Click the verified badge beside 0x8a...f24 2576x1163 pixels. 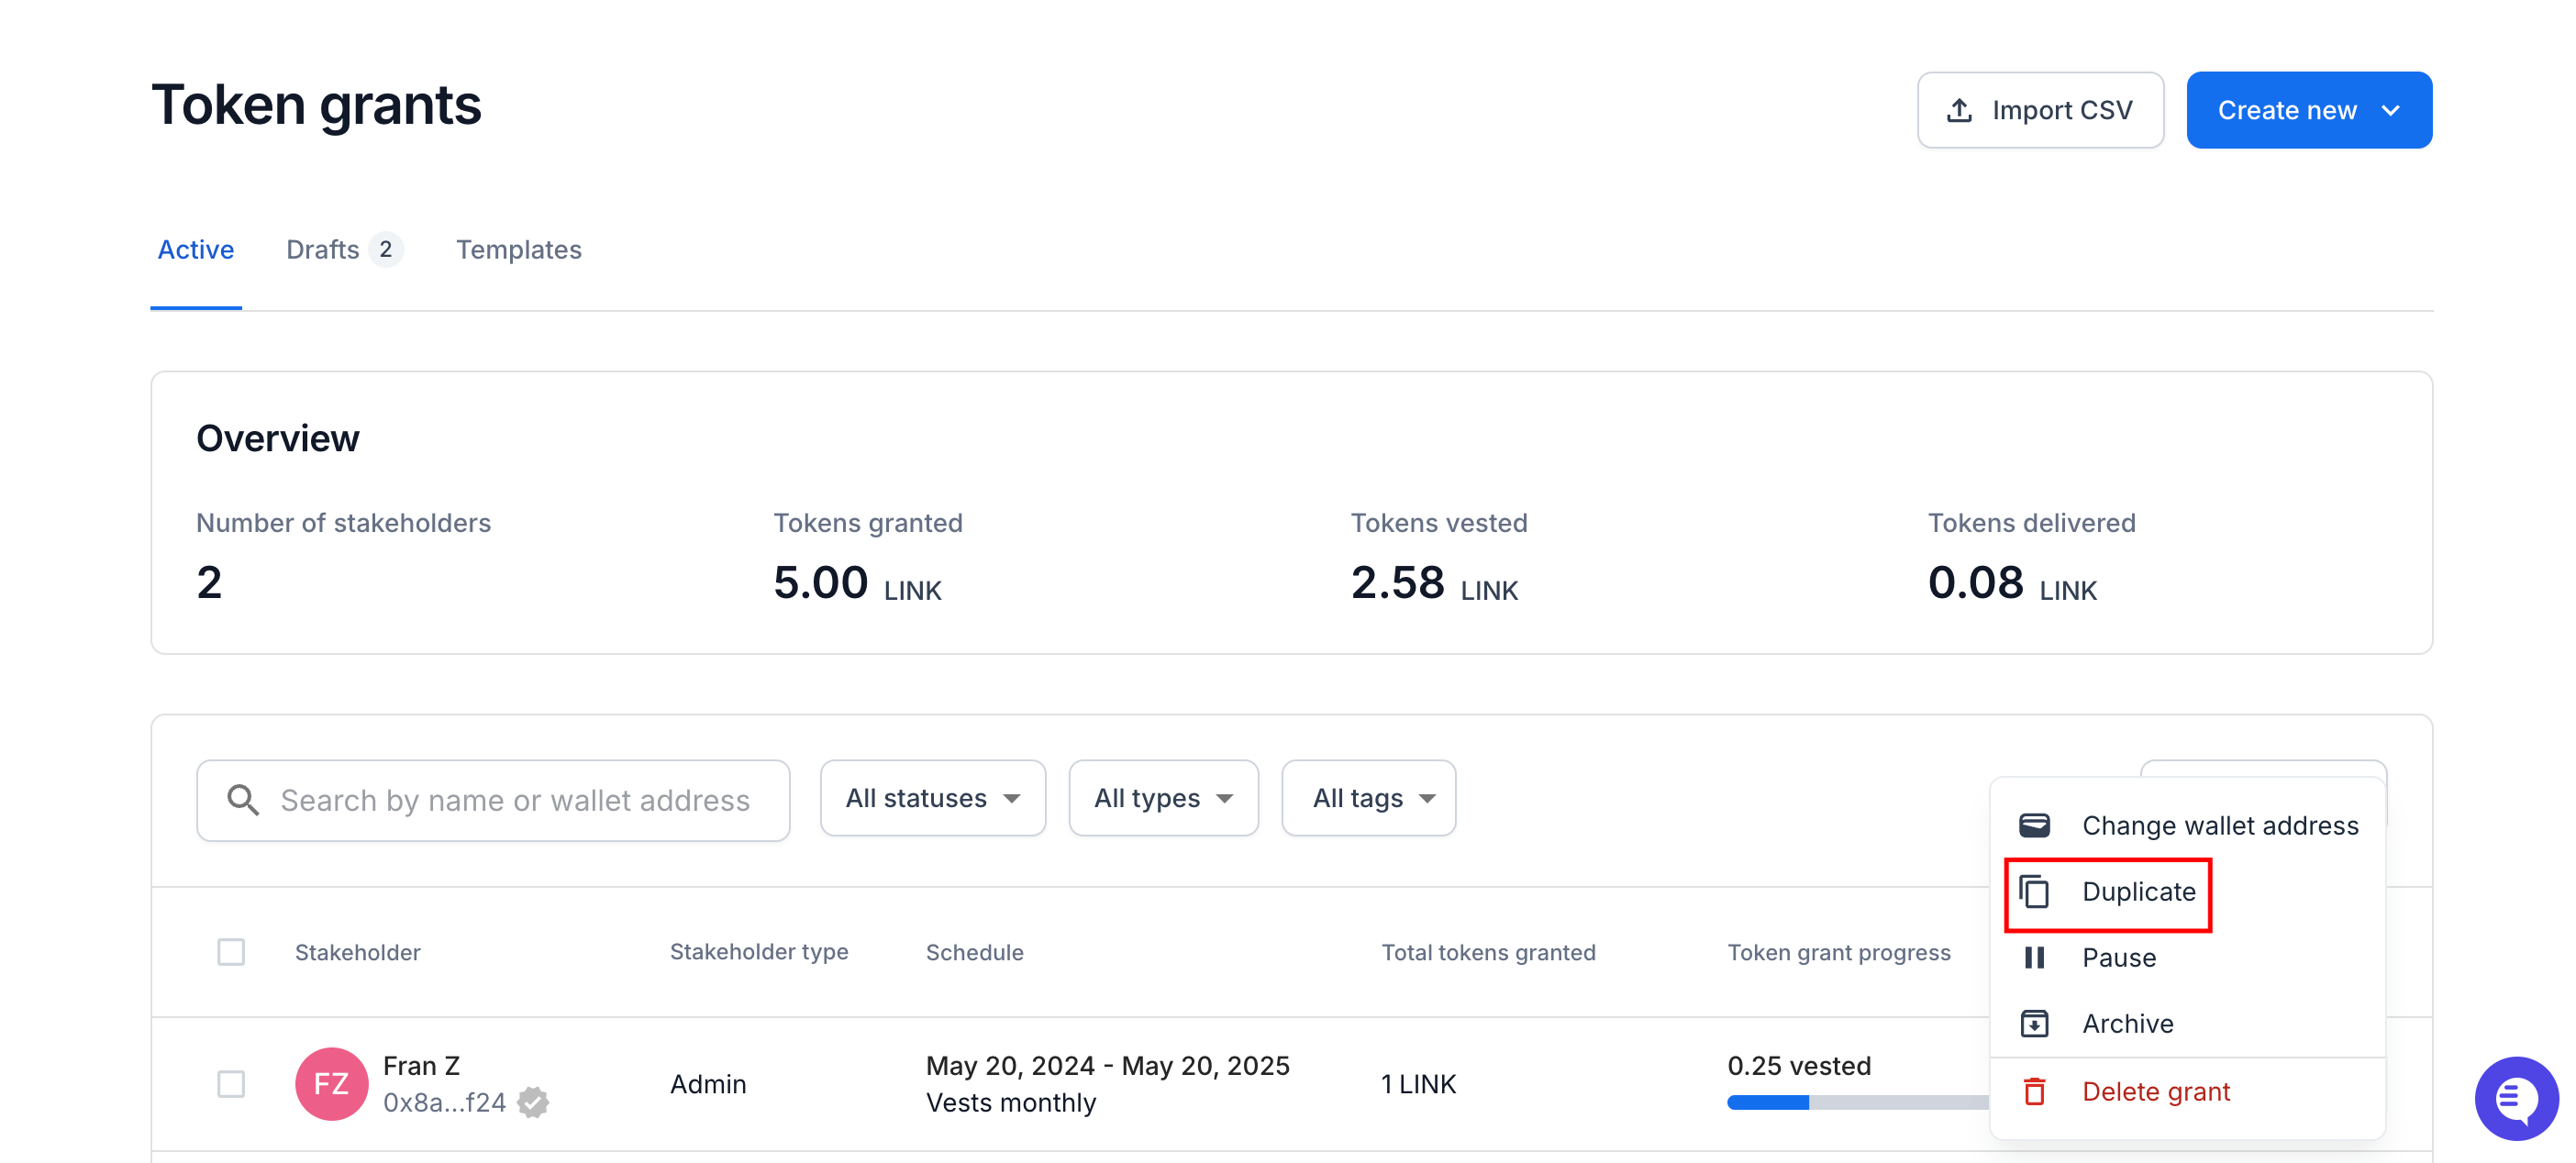pyautogui.click(x=533, y=1102)
